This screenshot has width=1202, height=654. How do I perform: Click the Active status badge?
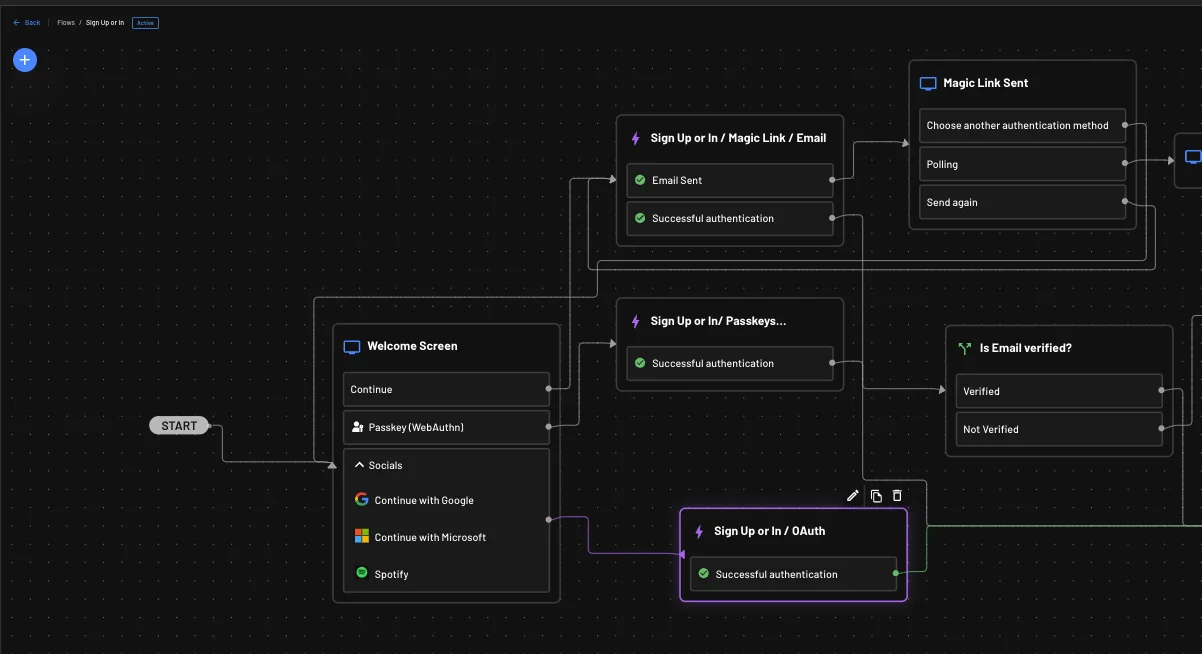(145, 22)
